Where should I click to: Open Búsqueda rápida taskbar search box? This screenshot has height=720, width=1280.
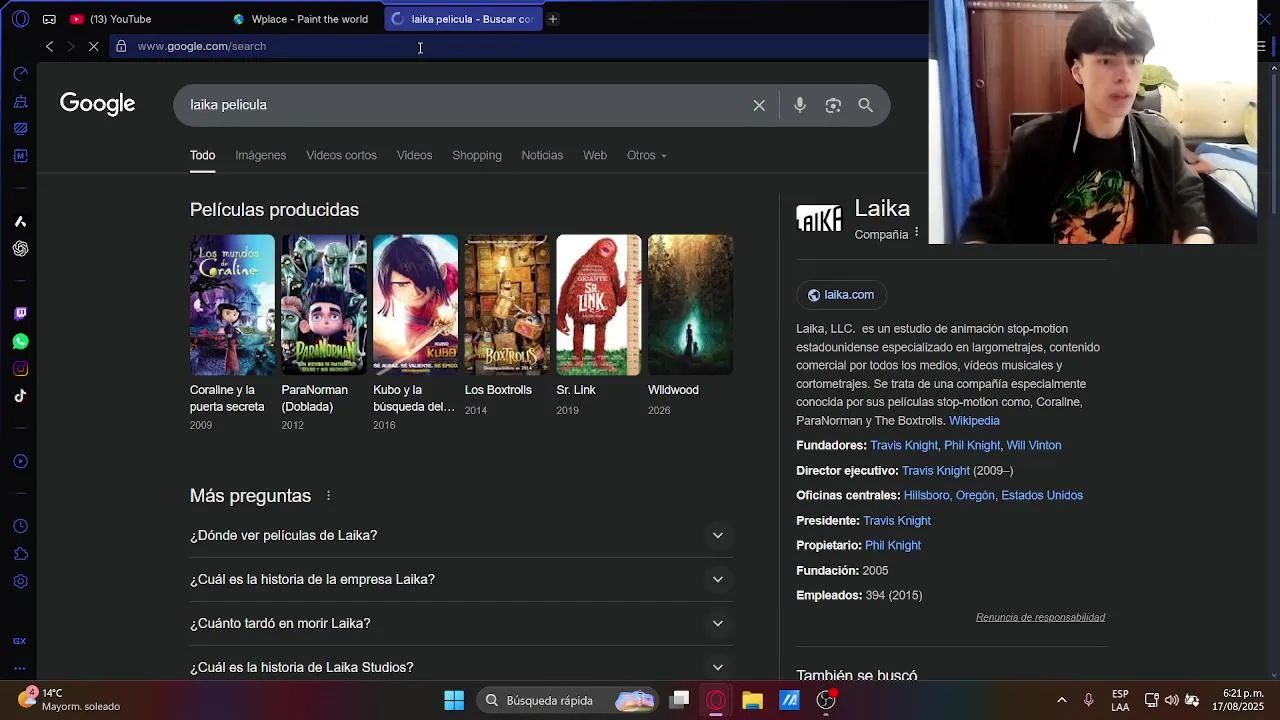coord(567,700)
